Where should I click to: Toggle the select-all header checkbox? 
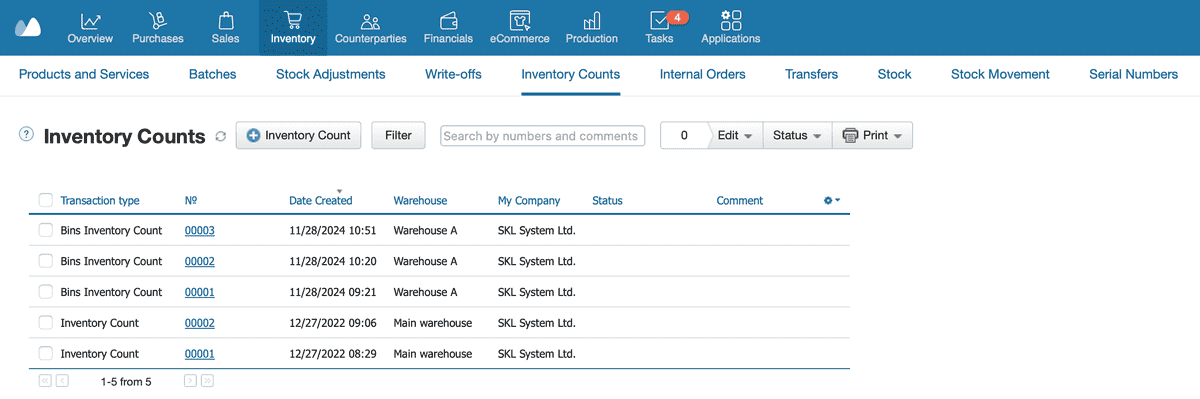(x=45, y=200)
